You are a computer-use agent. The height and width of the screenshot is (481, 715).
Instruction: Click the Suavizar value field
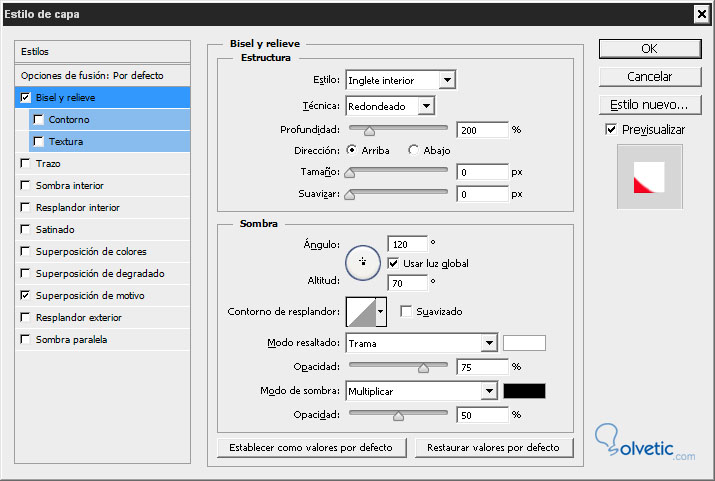point(482,194)
